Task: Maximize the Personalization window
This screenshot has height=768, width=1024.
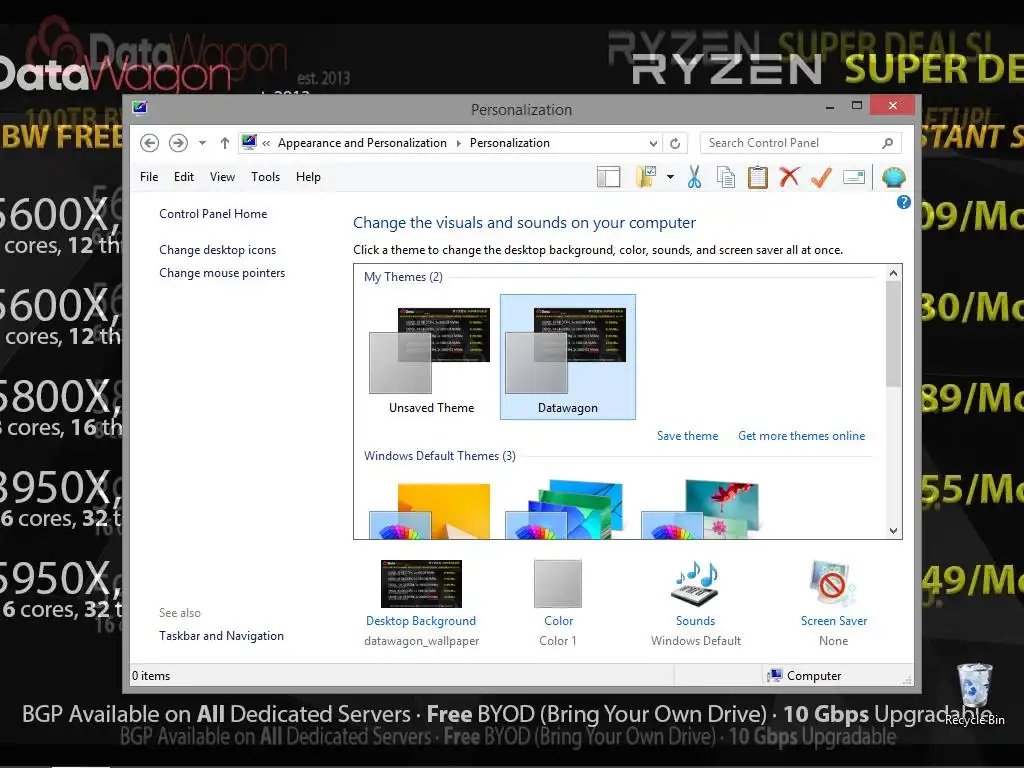Action: [x=857, y=106]
